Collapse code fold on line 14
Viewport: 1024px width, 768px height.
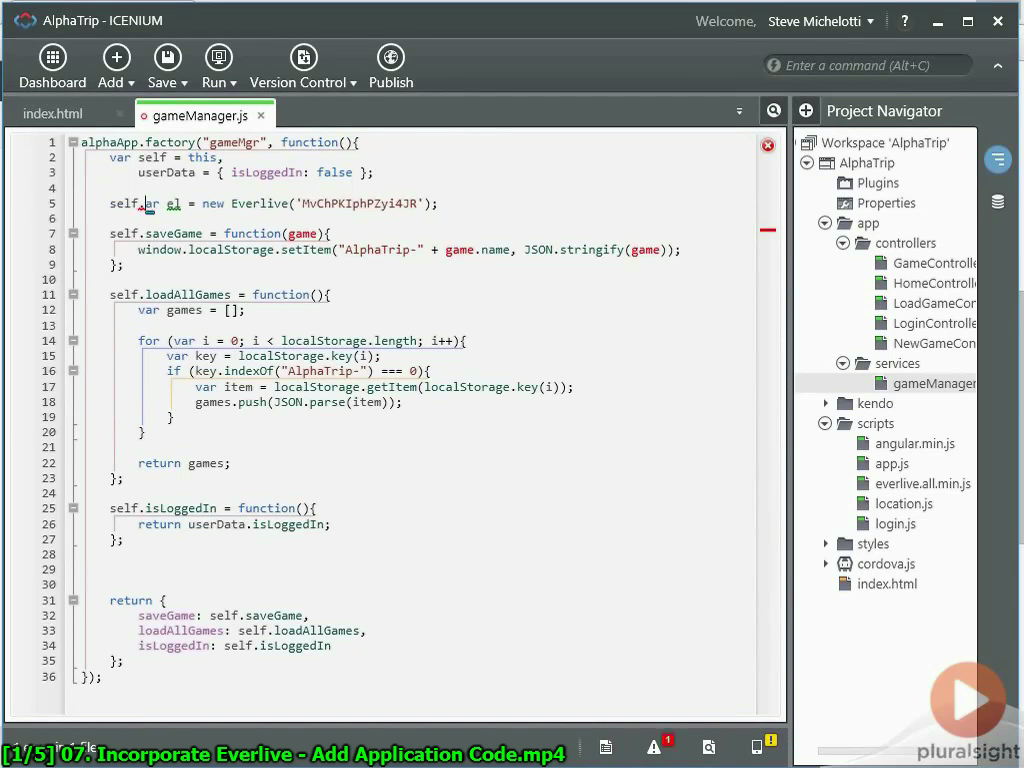click(73, 340)
